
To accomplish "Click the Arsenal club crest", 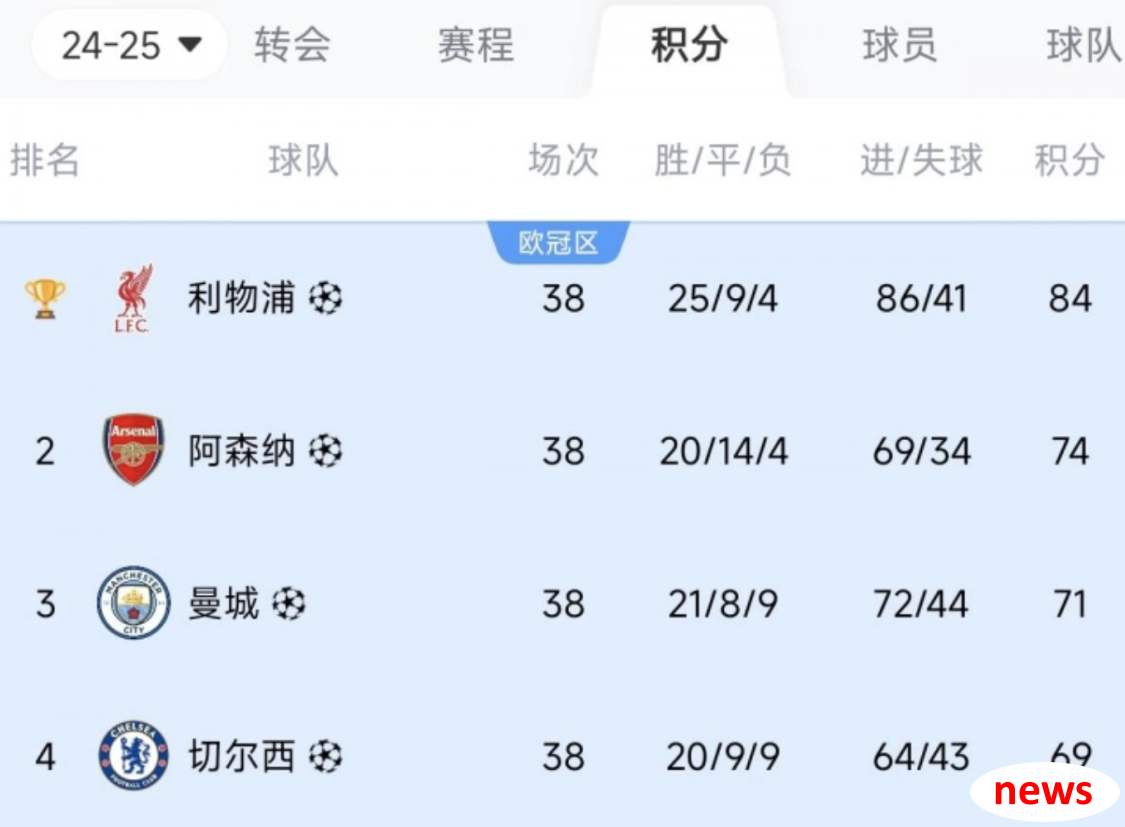I will pos(133,450).
